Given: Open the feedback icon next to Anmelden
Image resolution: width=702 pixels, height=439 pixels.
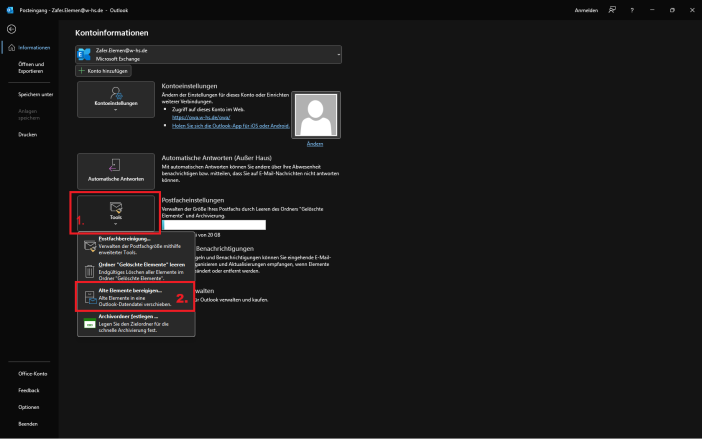Looking at the screenshot, I should point(612,9).
